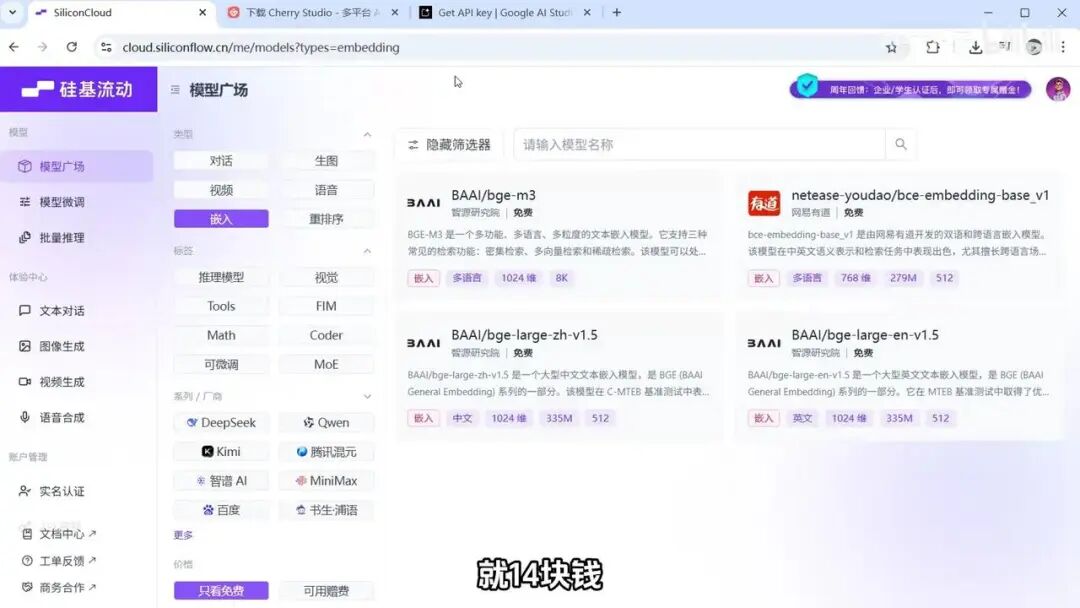Toggle MoE tag filter
The height and width of the screenshot is (608, 1080).
[326, 364]
